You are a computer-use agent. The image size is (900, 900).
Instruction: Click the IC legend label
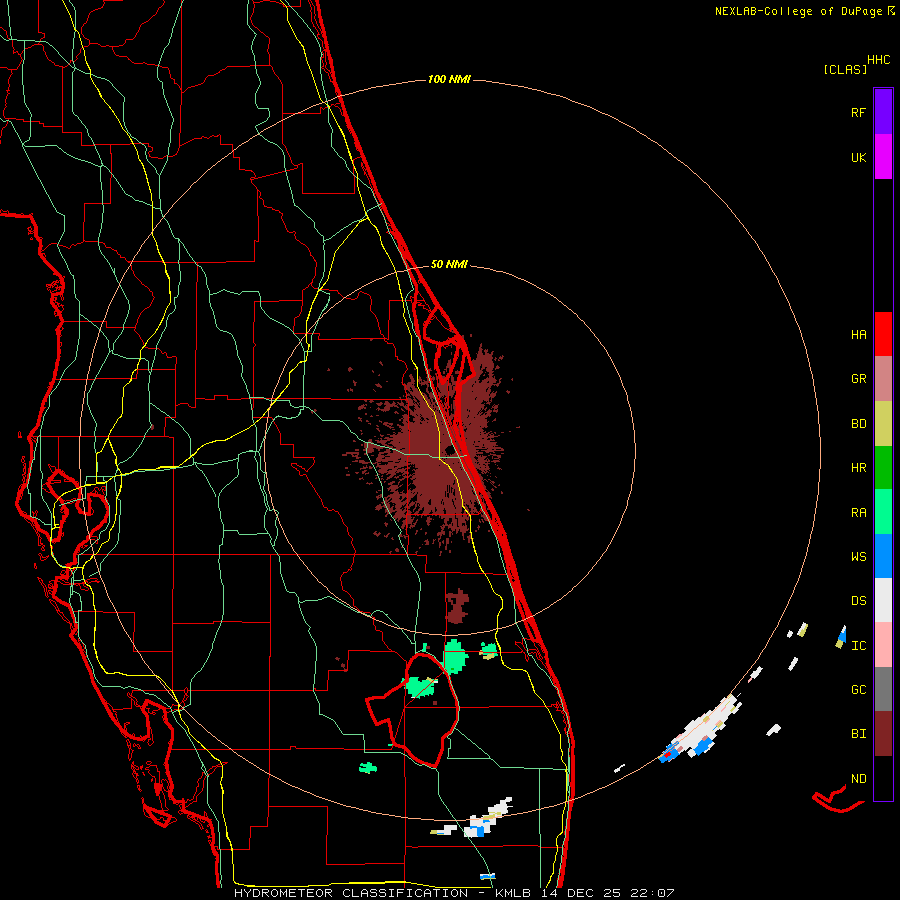point(858,646)
